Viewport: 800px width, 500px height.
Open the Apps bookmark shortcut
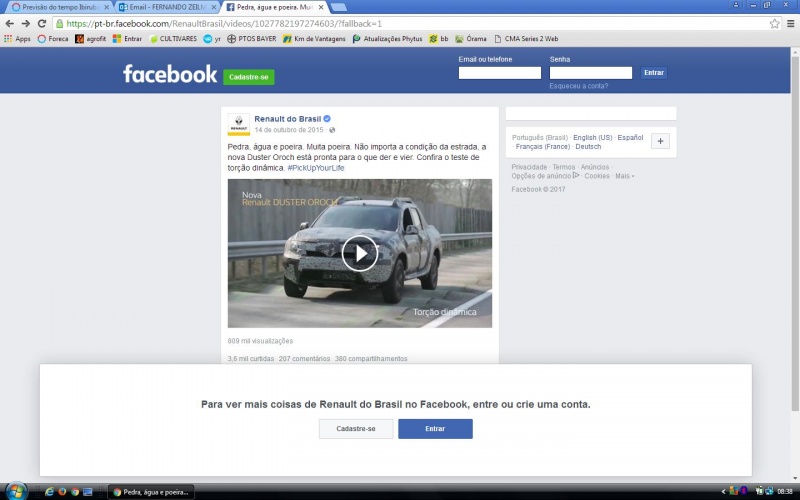(x=17, y=39)
